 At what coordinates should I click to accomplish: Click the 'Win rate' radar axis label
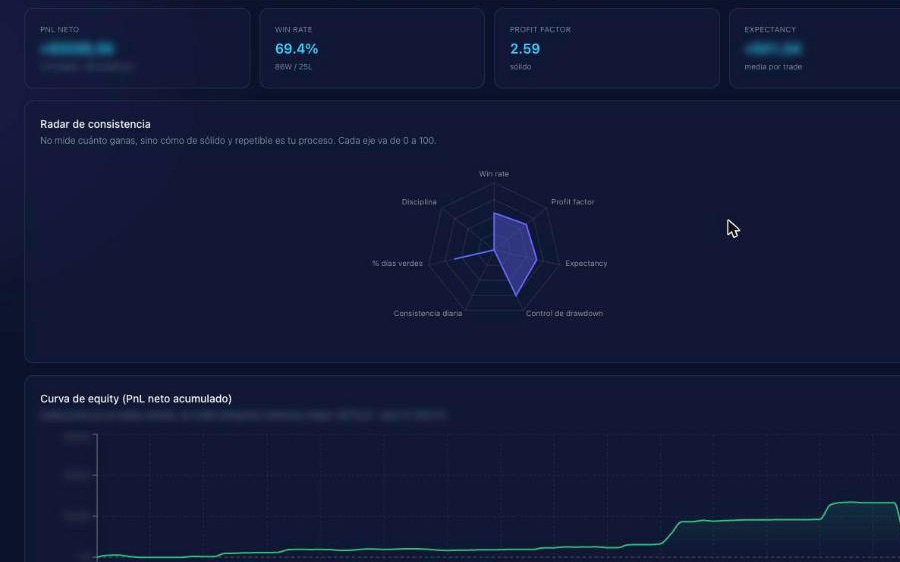pyautogui.click(x=494, y=173)
